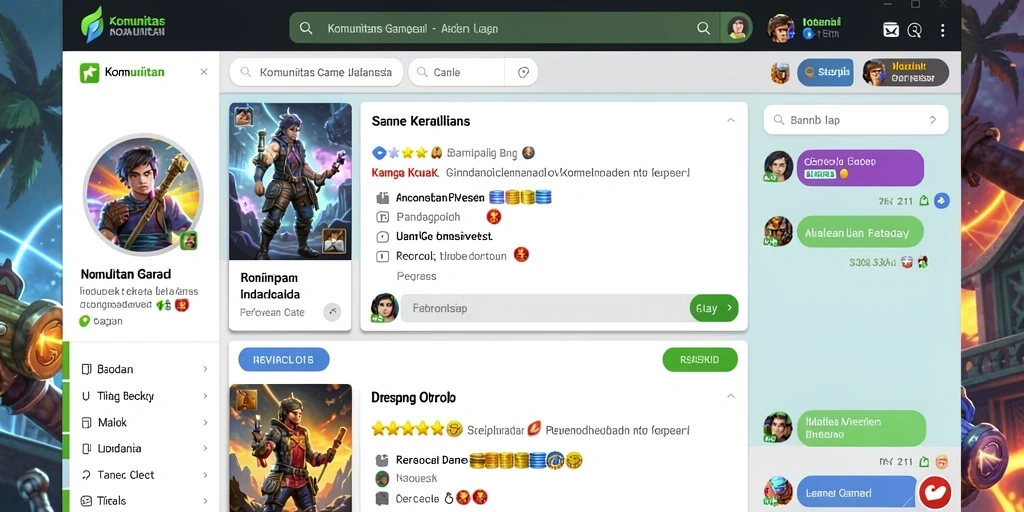Image resolution: width=1024 pixels, height=512 pixels.
Task: Click the small badge on profile avatar
Action: 189,240
